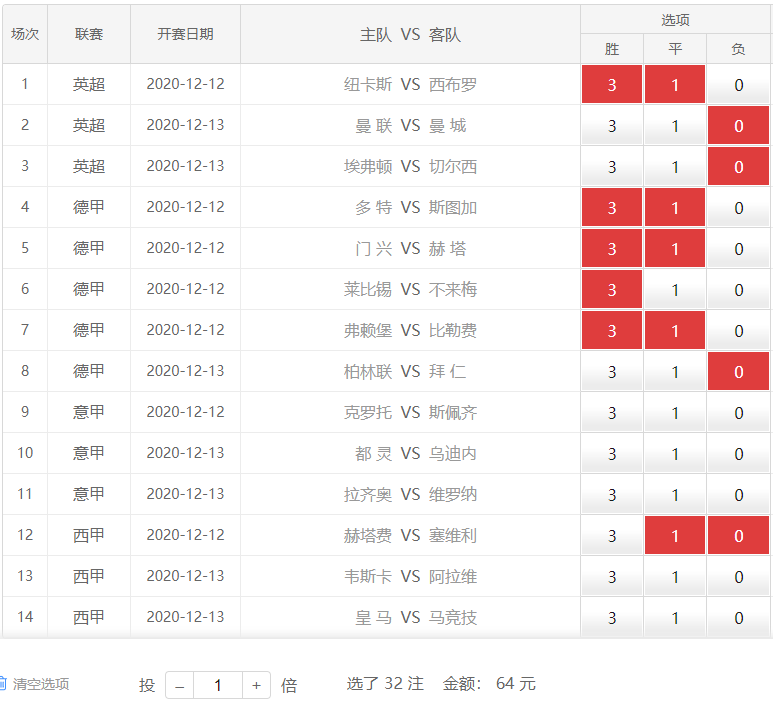Select loss (0) for 拉齐奥 VS 维罗纳
The width and height of the screenshot is (773, 708).
pos(738,495)
